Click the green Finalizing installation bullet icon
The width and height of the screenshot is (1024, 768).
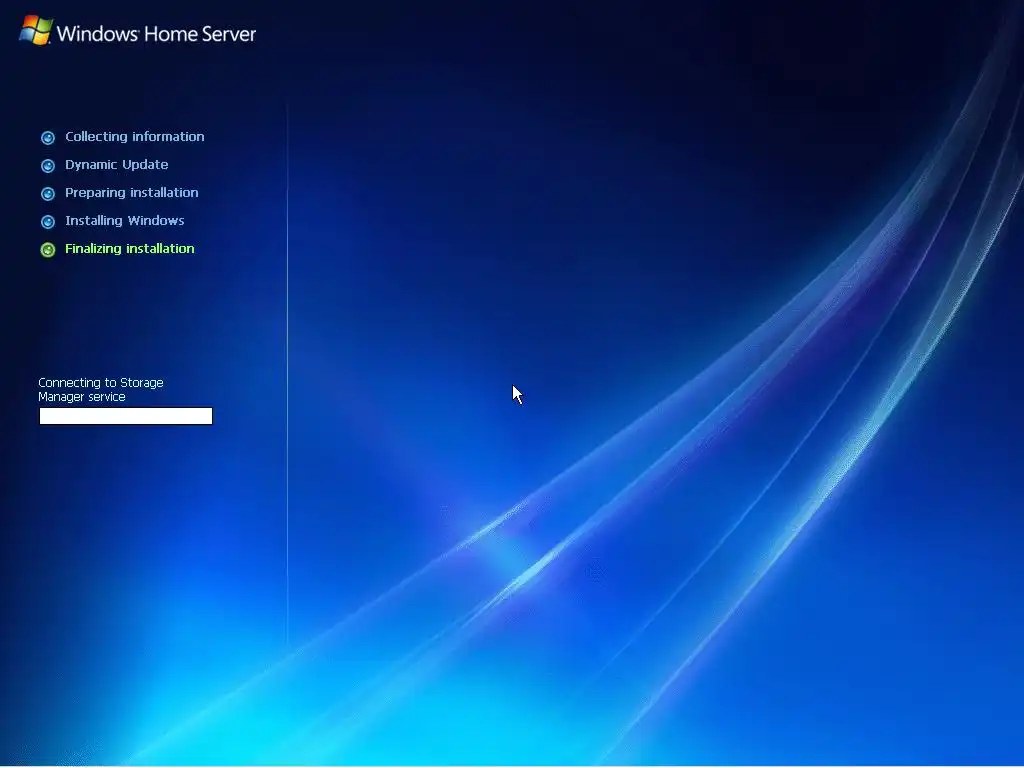pyautogui.click(x=48, y=250)
